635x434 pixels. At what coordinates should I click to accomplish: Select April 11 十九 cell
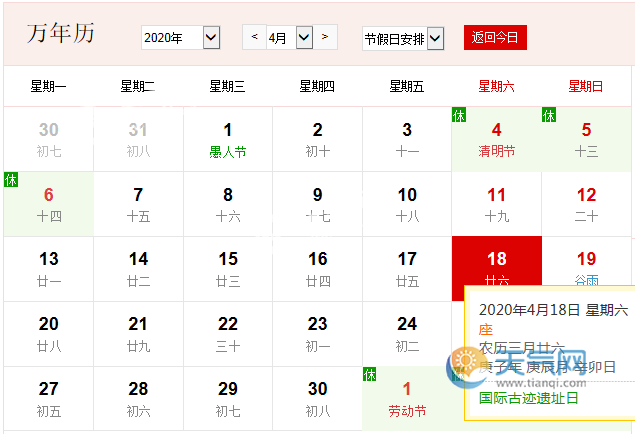coord(496,204)
